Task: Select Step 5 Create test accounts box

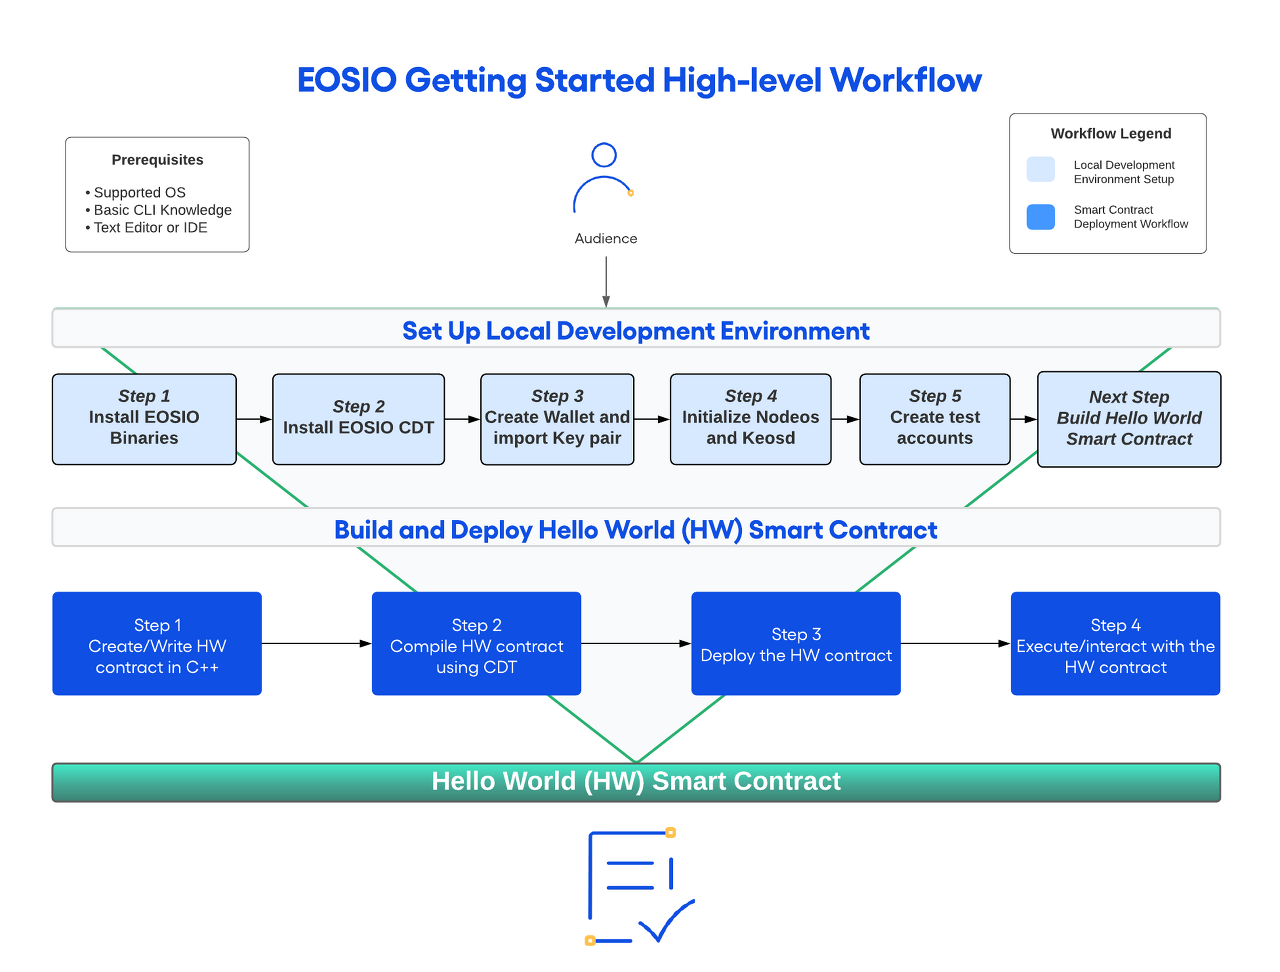Action: [x=935, y=419]
